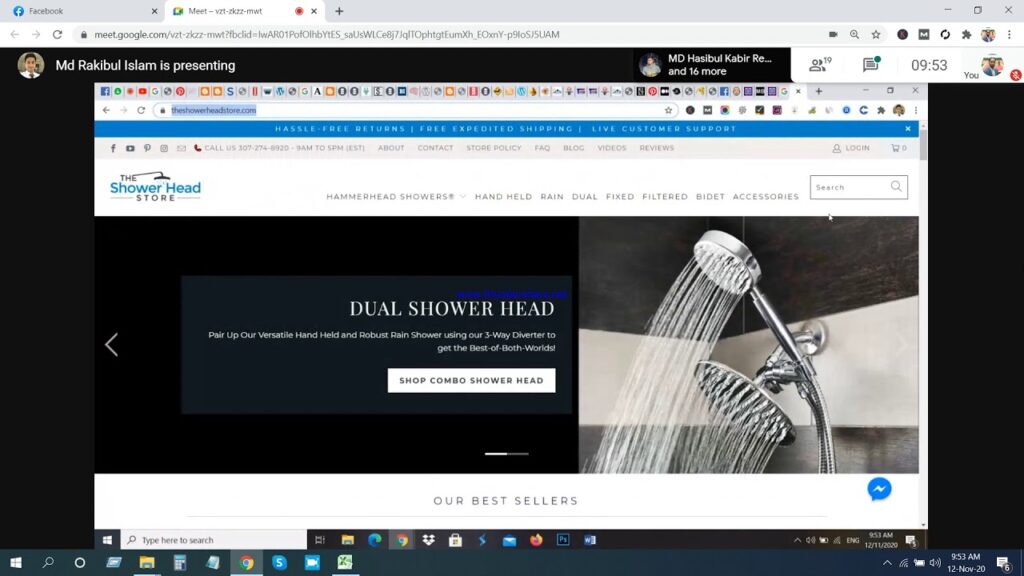Screen dimensions: 1024x576
Task: Open the Hand Held menu item
Action: click(x=504, y=197)
